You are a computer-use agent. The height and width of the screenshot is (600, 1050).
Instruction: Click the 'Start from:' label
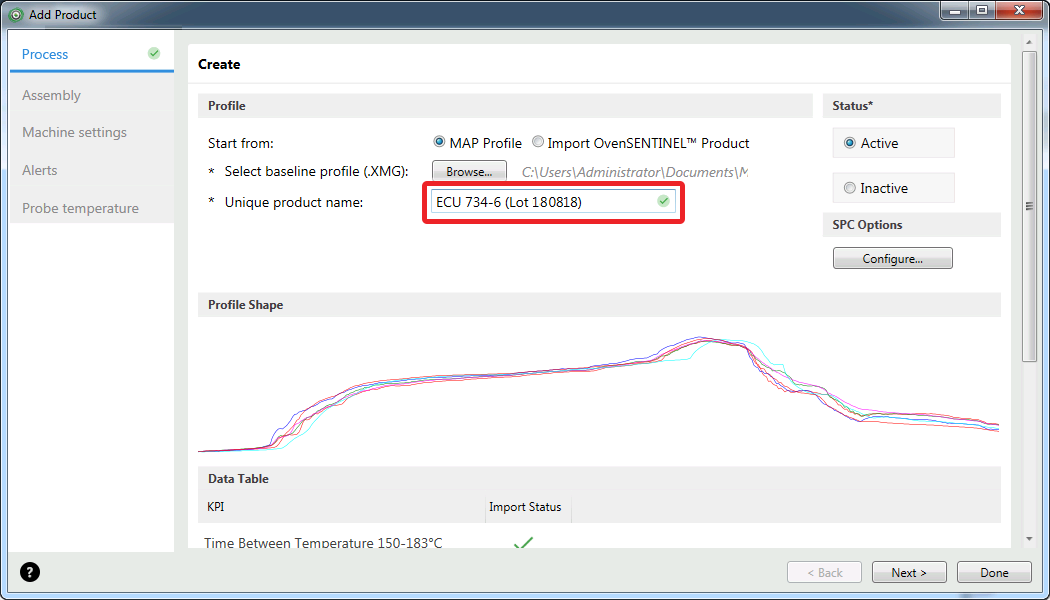(241, 143)
